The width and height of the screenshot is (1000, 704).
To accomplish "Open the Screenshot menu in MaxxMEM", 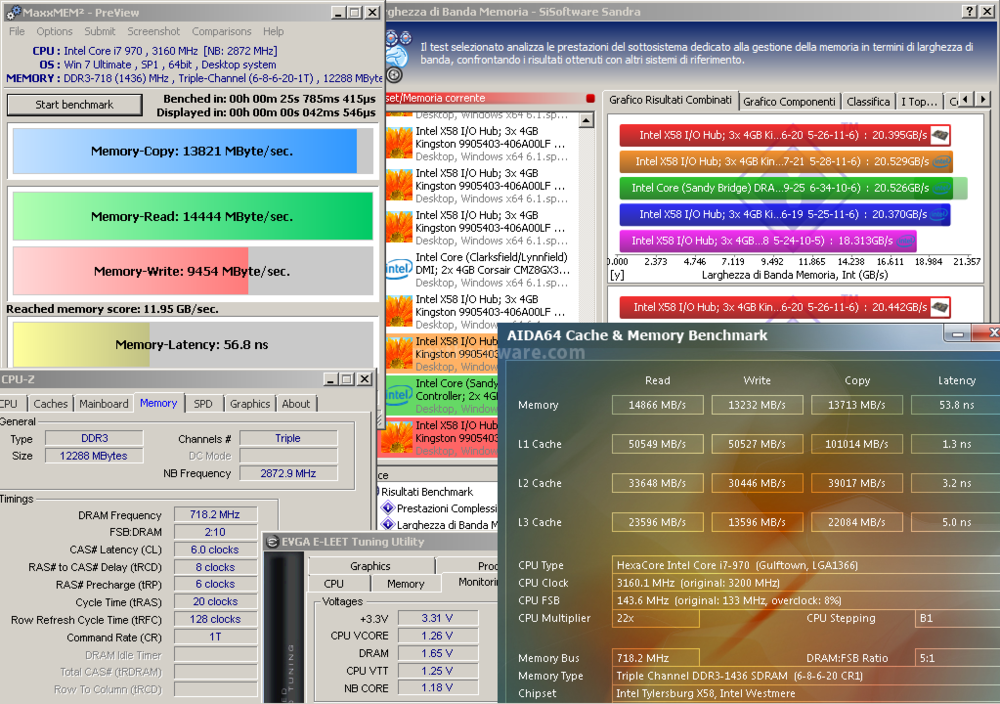I will click(153, 31).
